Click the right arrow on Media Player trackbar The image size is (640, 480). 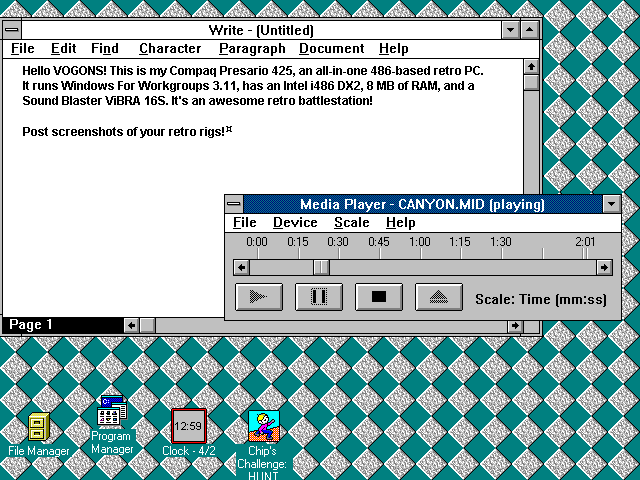pos(604,268)
